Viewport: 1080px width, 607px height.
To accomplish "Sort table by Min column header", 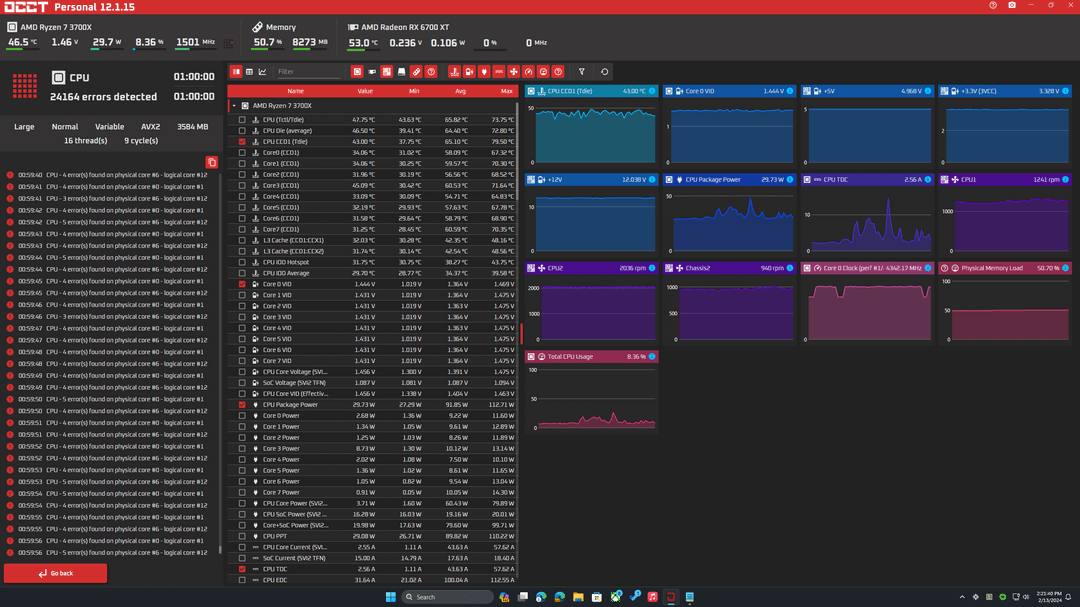I will click(x=414, y=91).
